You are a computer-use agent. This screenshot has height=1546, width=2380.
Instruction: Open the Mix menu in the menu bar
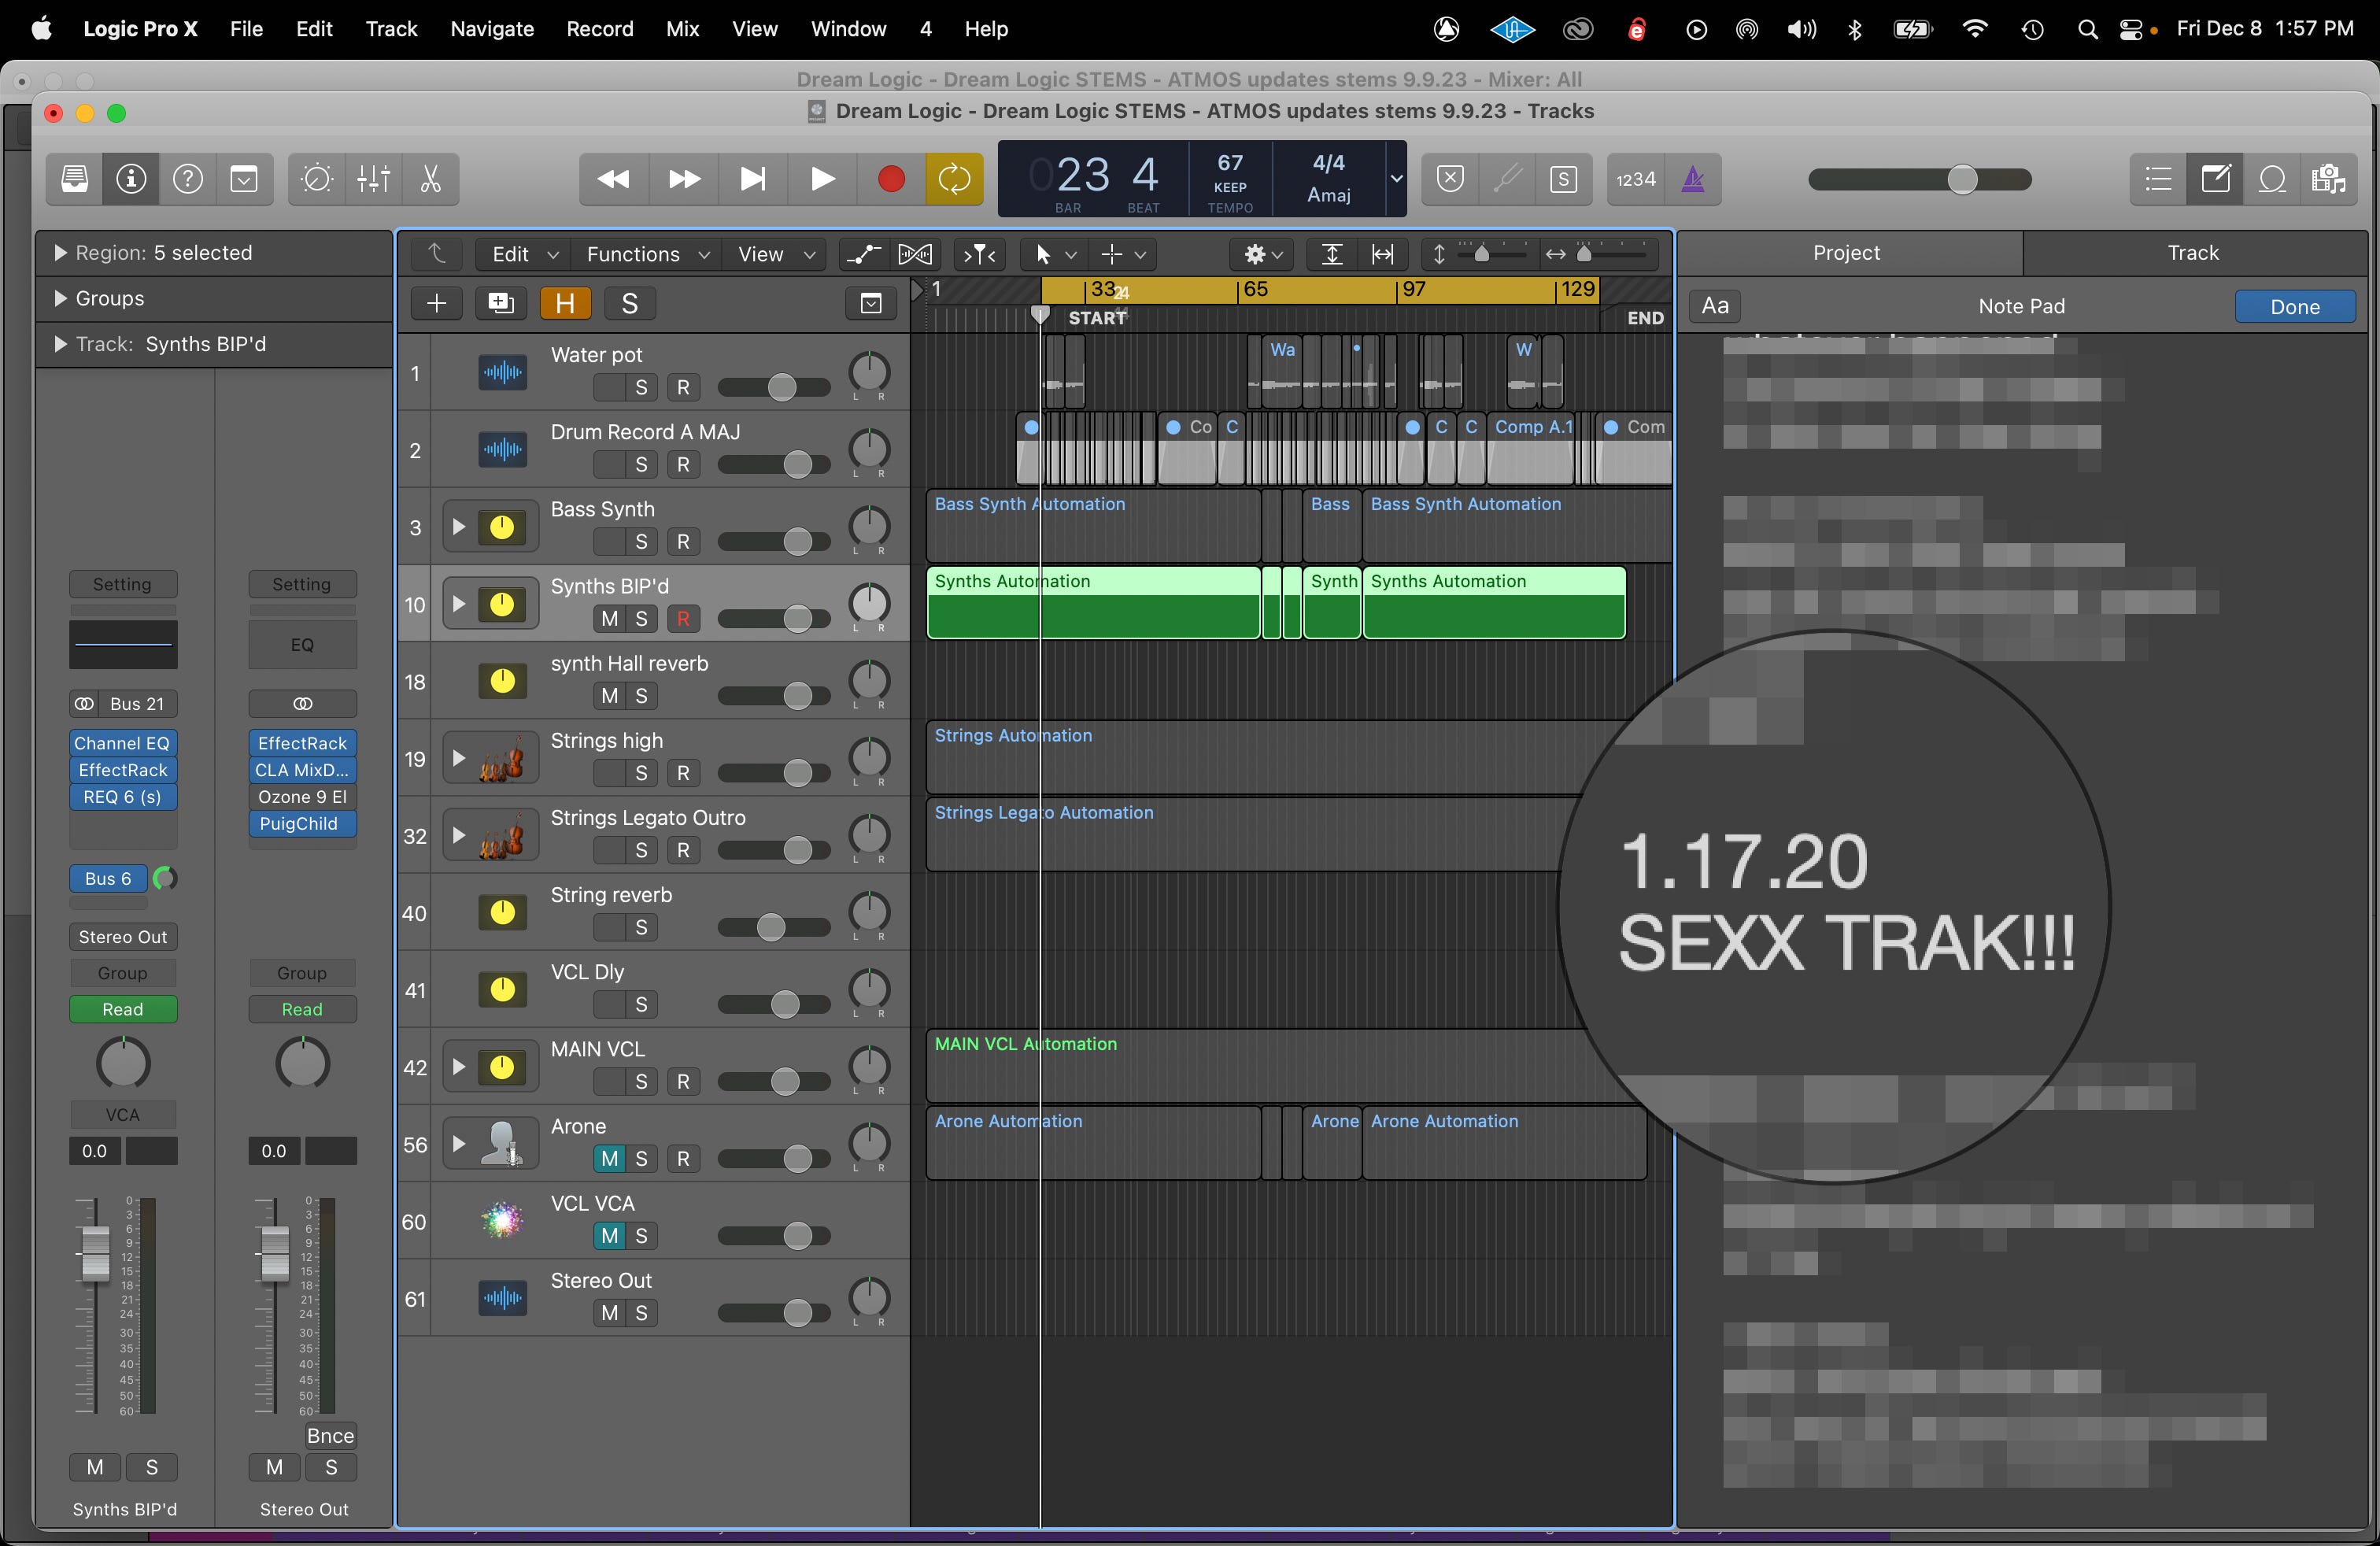point(682,29)
